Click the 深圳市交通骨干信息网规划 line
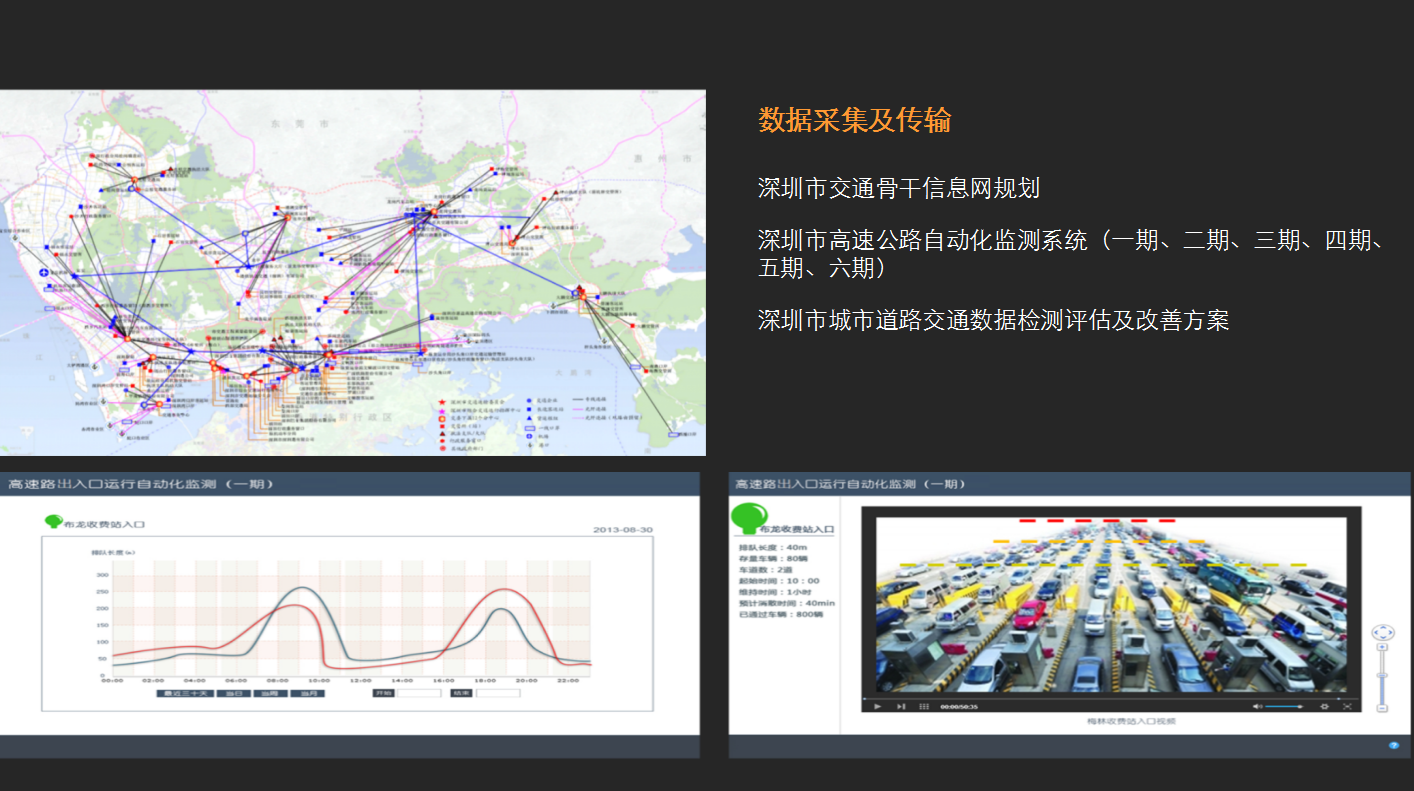Screen dimensions: 1414x791 click(899, 187)
